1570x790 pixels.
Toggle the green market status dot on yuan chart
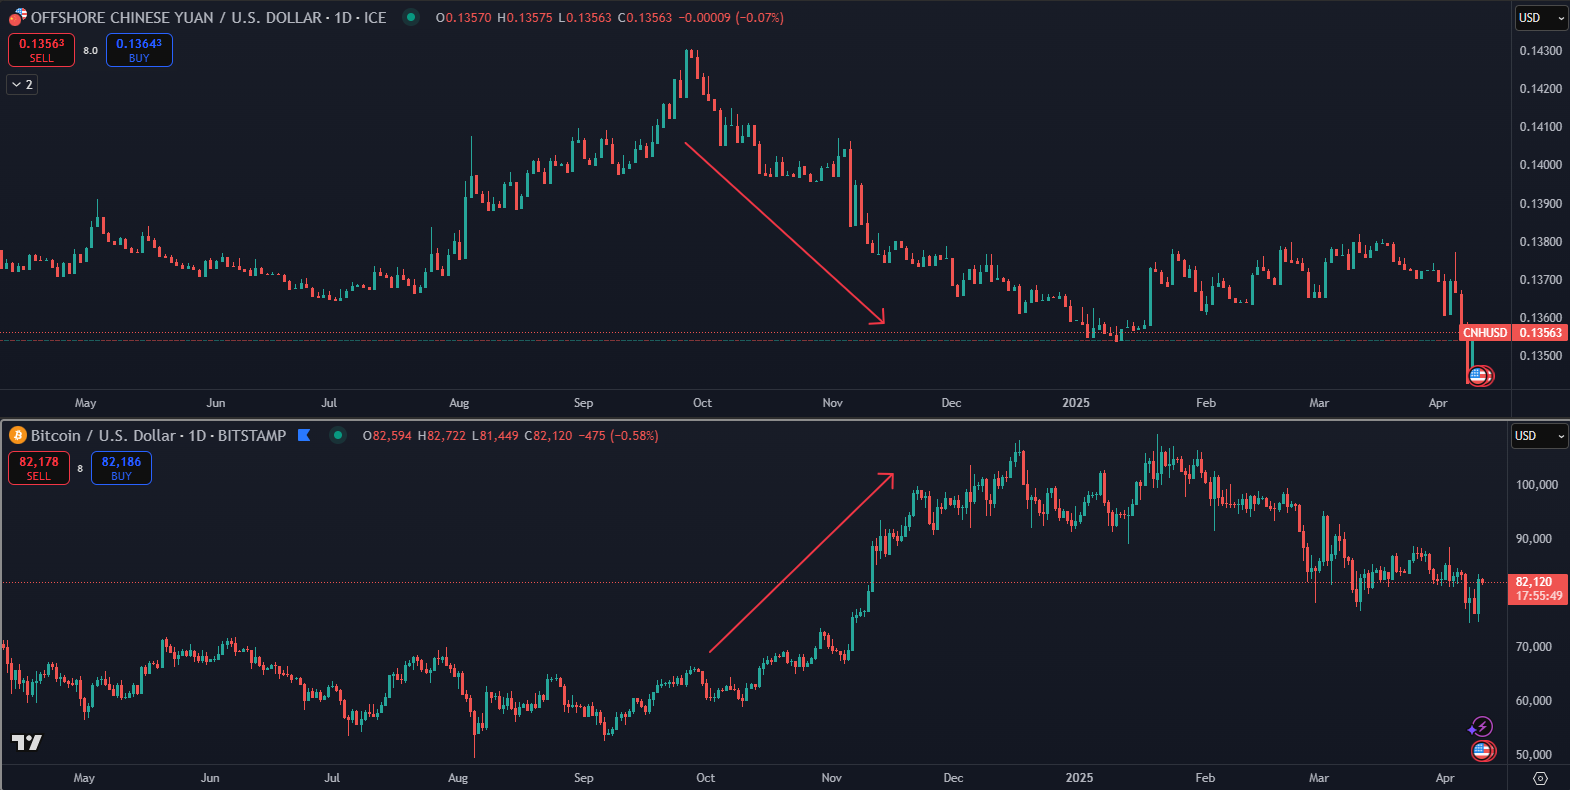pyautogui.click(x=411, y=17)
